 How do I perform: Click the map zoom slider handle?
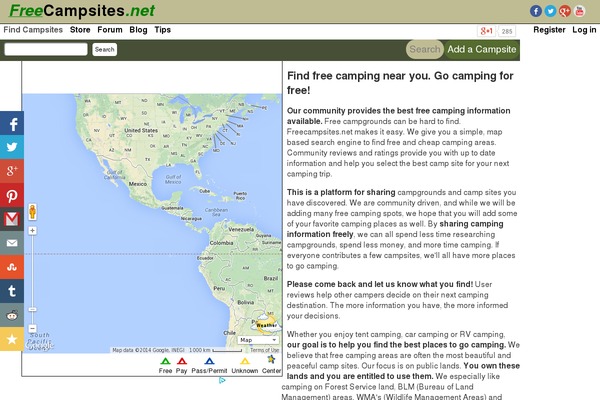(x=33, y=309)
